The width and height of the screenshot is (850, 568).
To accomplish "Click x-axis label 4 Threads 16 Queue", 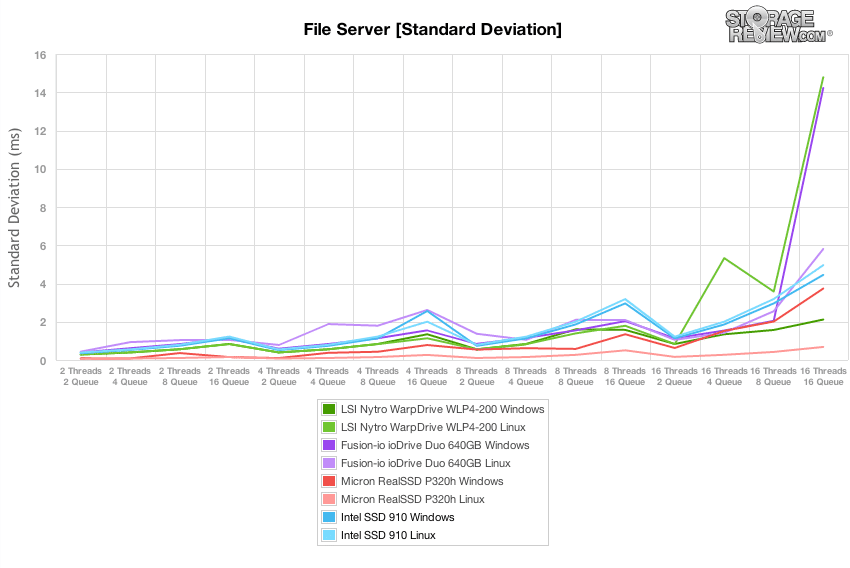I will pos(427,377).
